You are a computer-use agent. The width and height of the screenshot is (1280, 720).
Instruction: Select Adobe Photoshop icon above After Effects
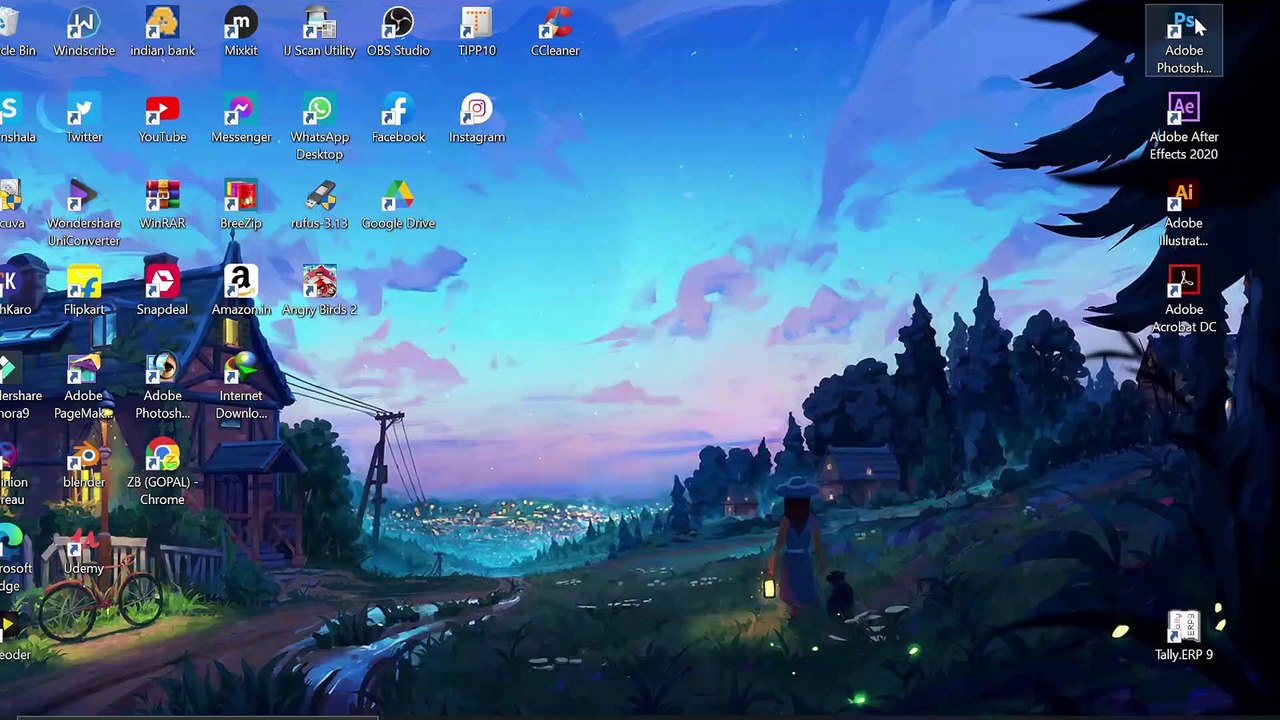pos(1184,41)
